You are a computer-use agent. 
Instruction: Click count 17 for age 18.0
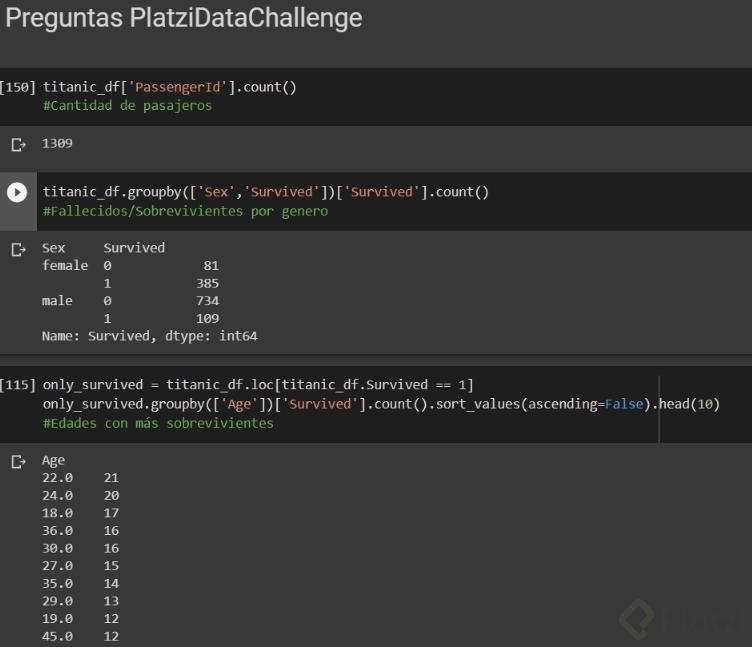pyautogui.click(x=111, y=513)
